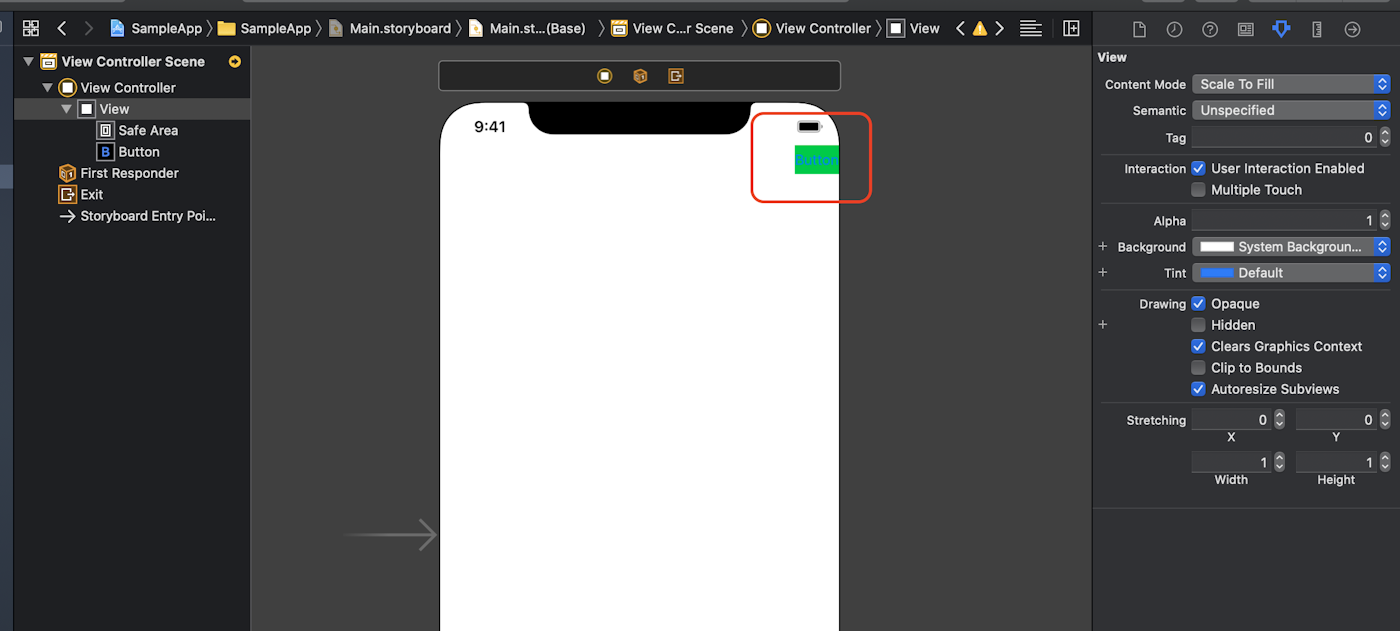Screen dimensions: 1400x631
Task: Open Tint Default dropdown
Action: [1291, 272]
